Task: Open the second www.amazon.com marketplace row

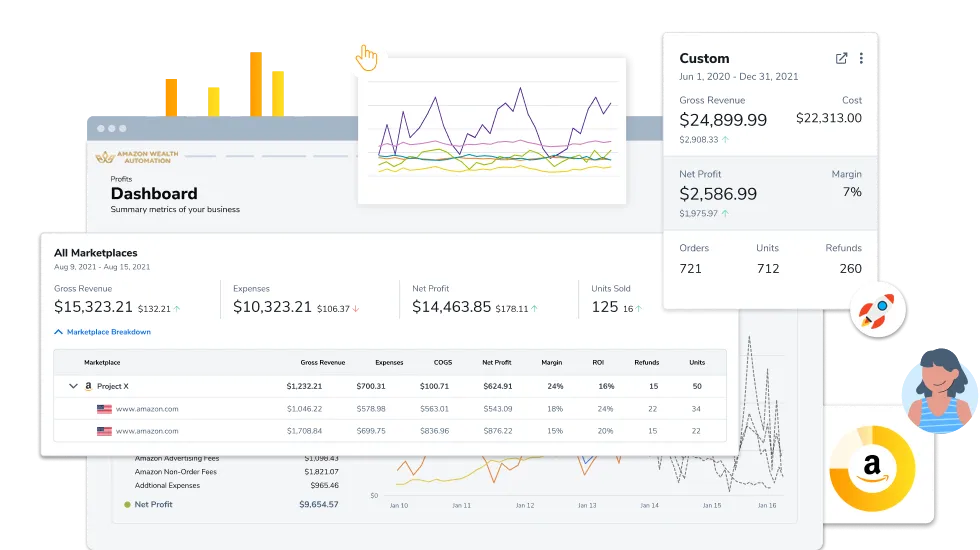Action: 390,431
